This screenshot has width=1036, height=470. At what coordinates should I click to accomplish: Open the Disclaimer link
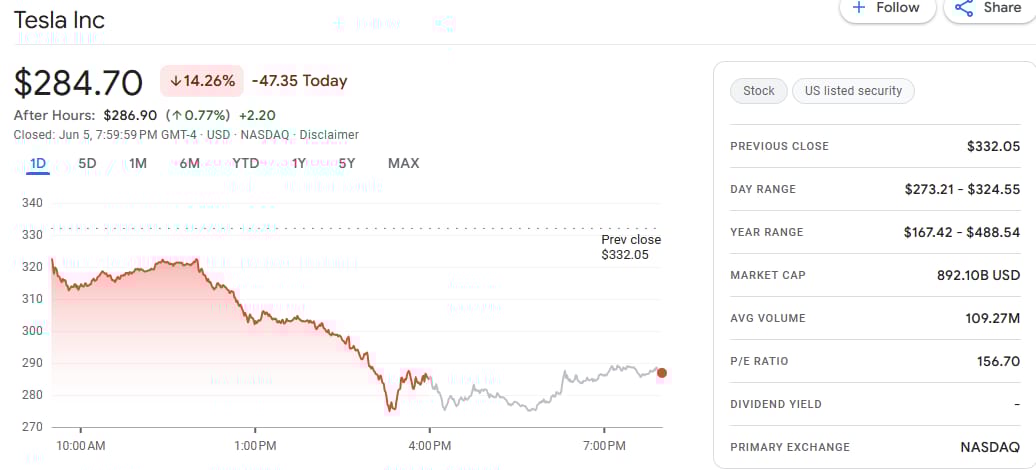tap(329, 135)
